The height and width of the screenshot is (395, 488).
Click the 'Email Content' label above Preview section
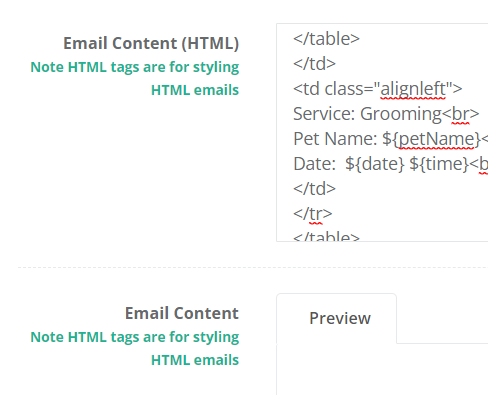(x=182, y=313)
